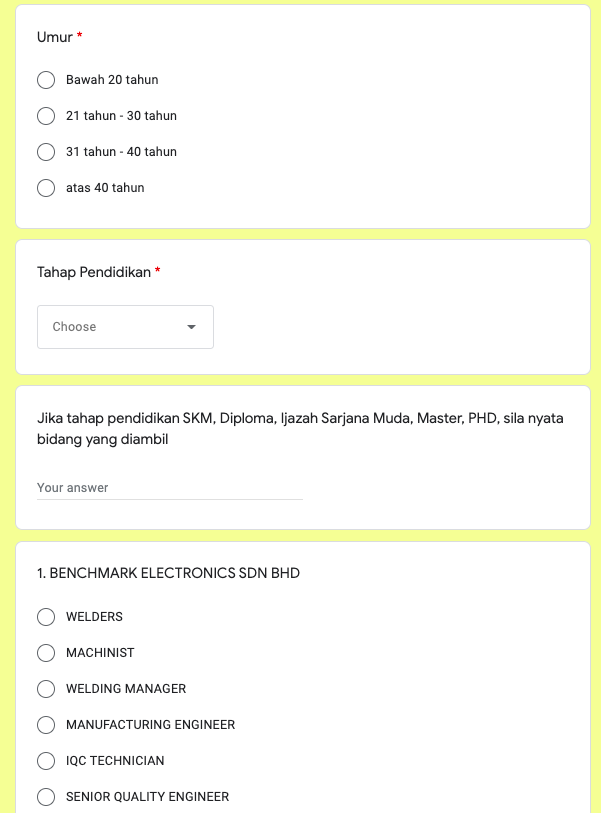The image size is (601, 813).
Task: Click the 'MACHINIST' label text
Action: (x=100, y=653)
